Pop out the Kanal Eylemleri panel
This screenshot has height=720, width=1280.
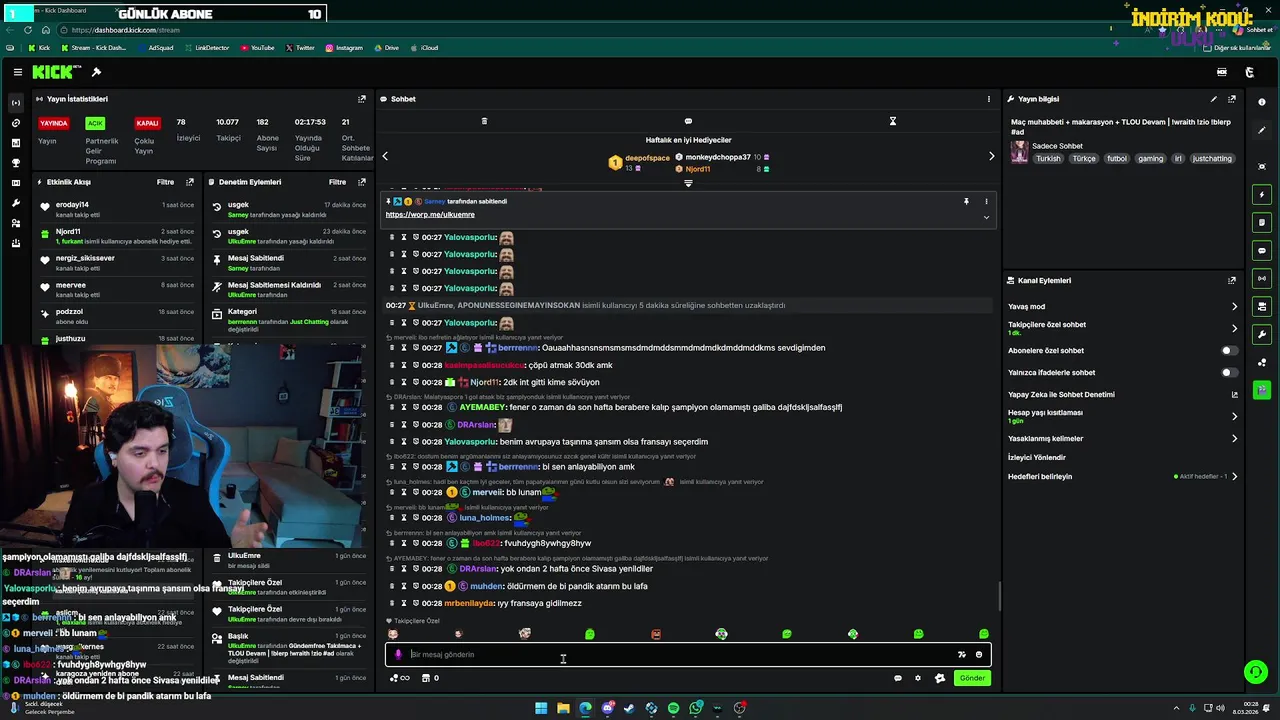[x=1232, y=281]
